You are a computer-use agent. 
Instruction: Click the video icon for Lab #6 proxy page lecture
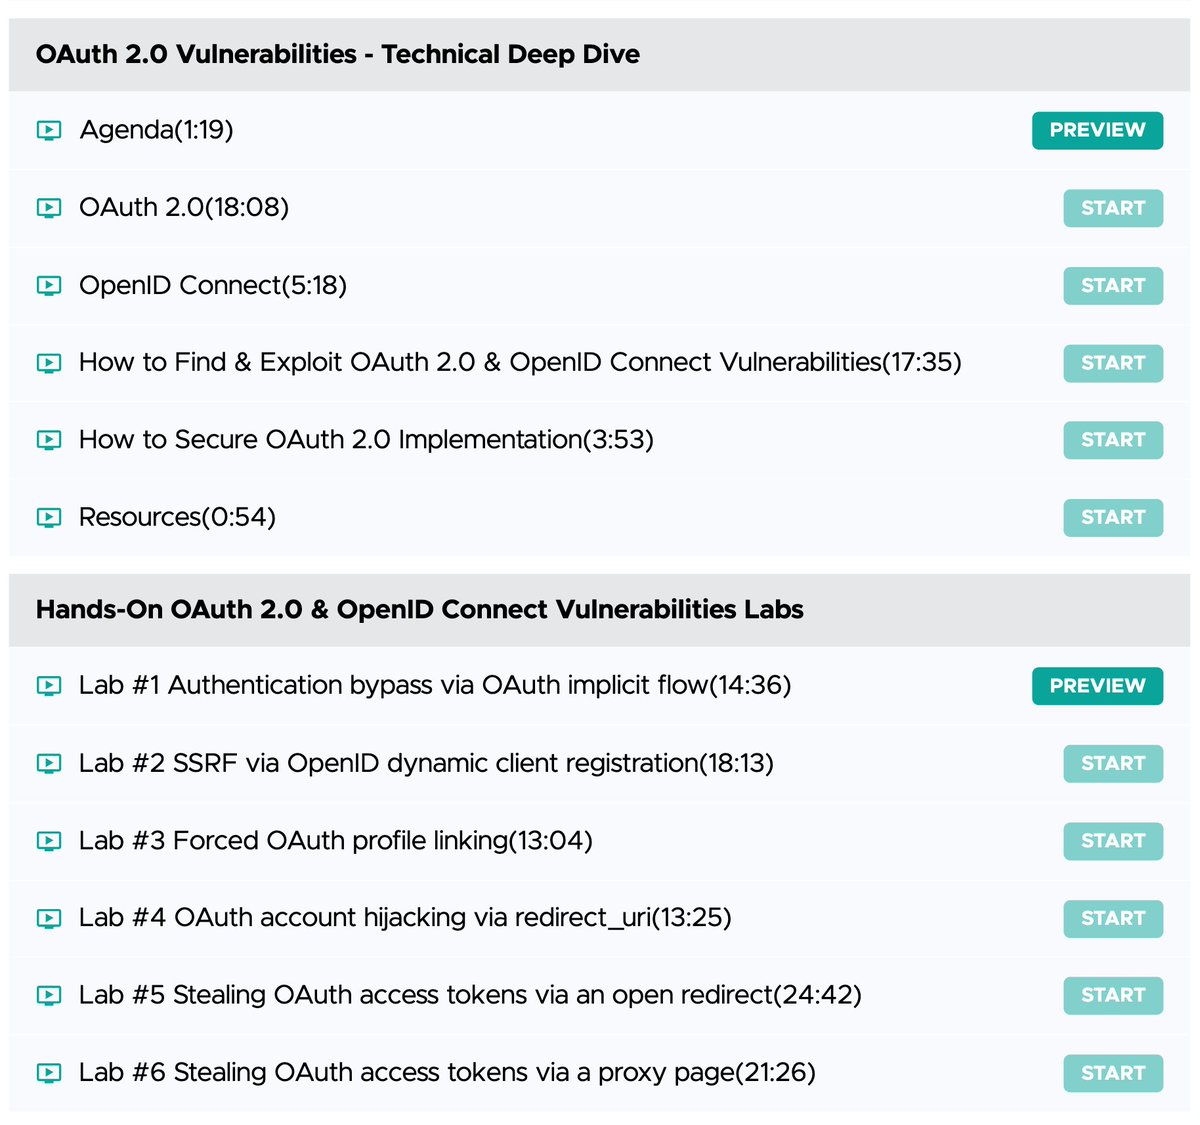tap(48, 1073)
